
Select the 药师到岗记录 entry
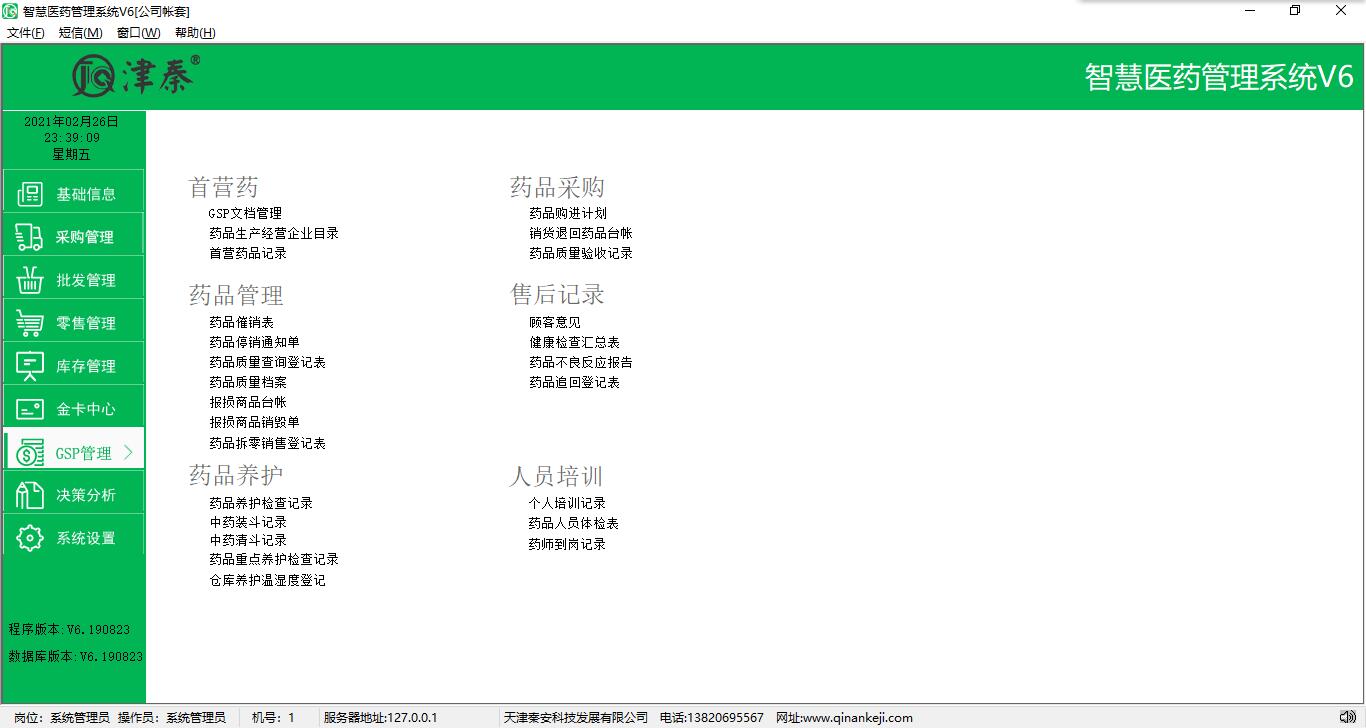click(x=568, y=544)
